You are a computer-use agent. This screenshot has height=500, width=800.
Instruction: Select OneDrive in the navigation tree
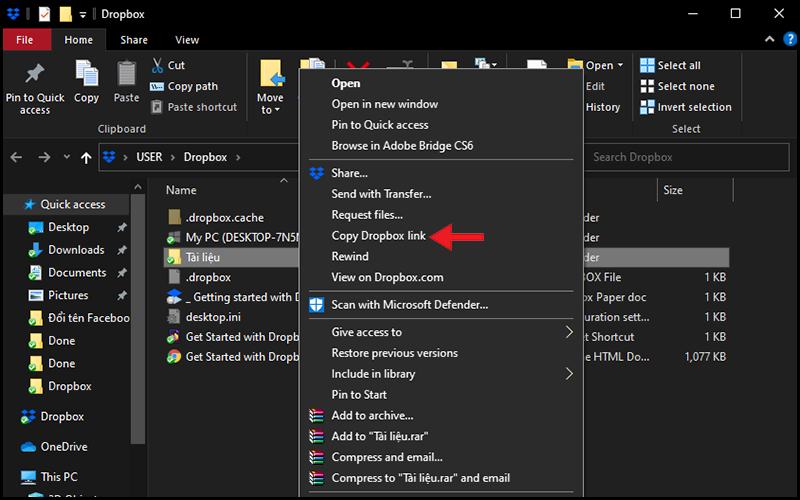(x=63, y=447)
